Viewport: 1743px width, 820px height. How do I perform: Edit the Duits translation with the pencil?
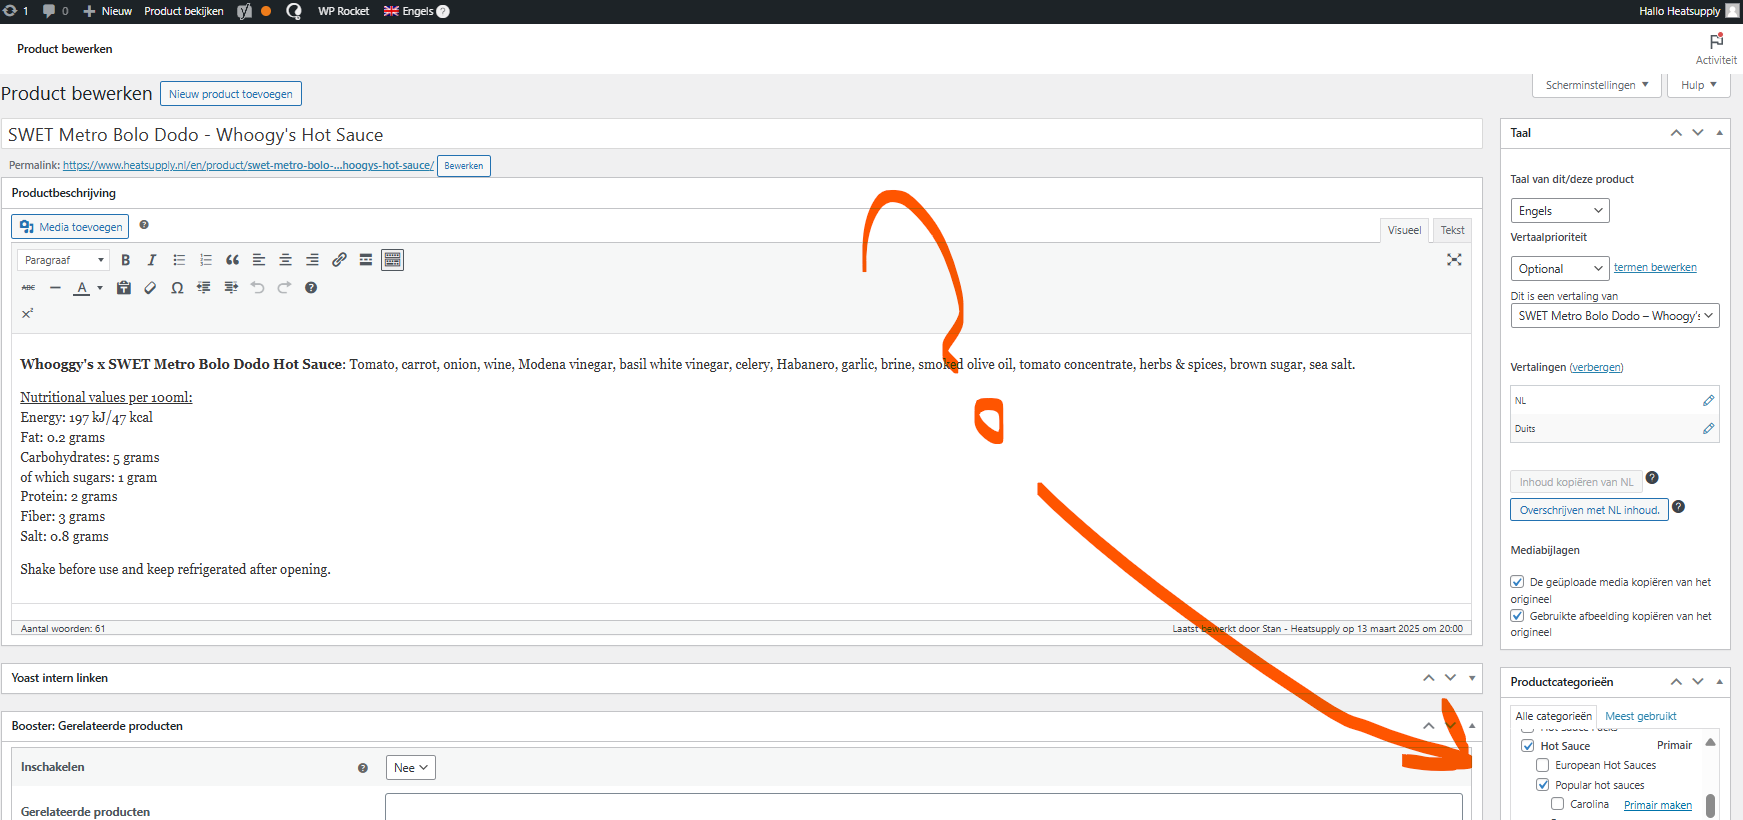click(x=1708, y=428)
